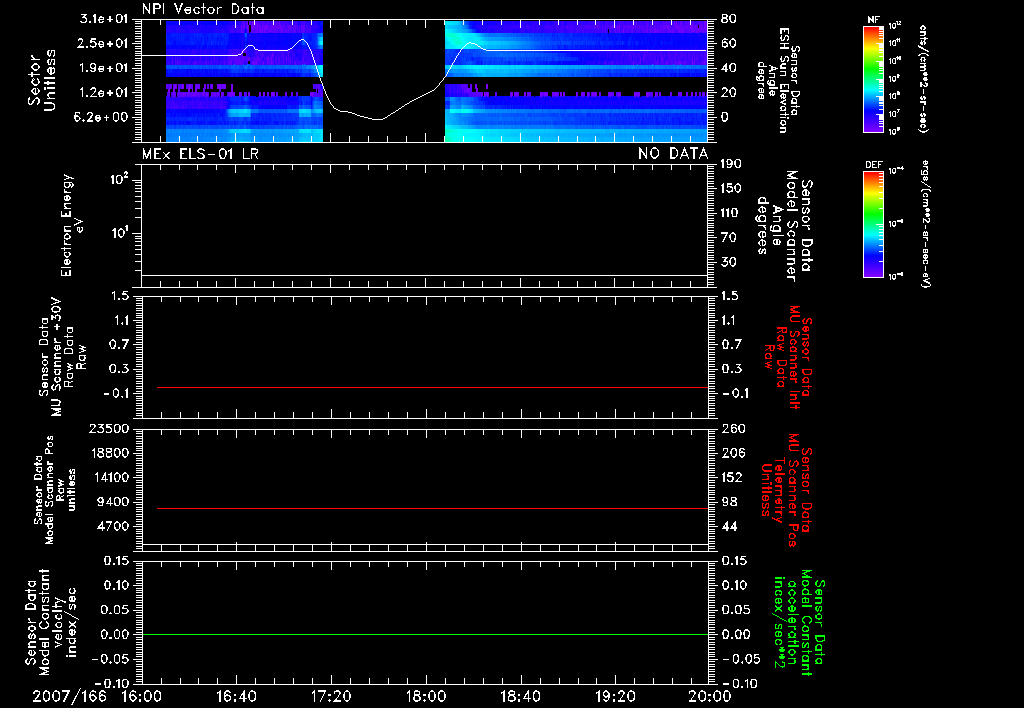The image size is (1024, 708).
Task: Click the 18:40 time axis label
Action: click(x=520, y=696)
